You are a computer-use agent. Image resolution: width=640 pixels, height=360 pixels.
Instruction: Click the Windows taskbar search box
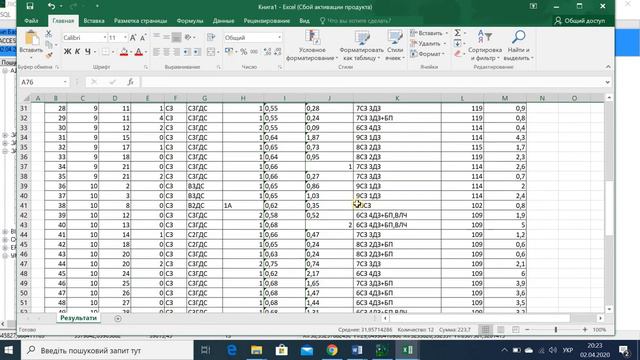pyautogui.click(x=108, y=350)
